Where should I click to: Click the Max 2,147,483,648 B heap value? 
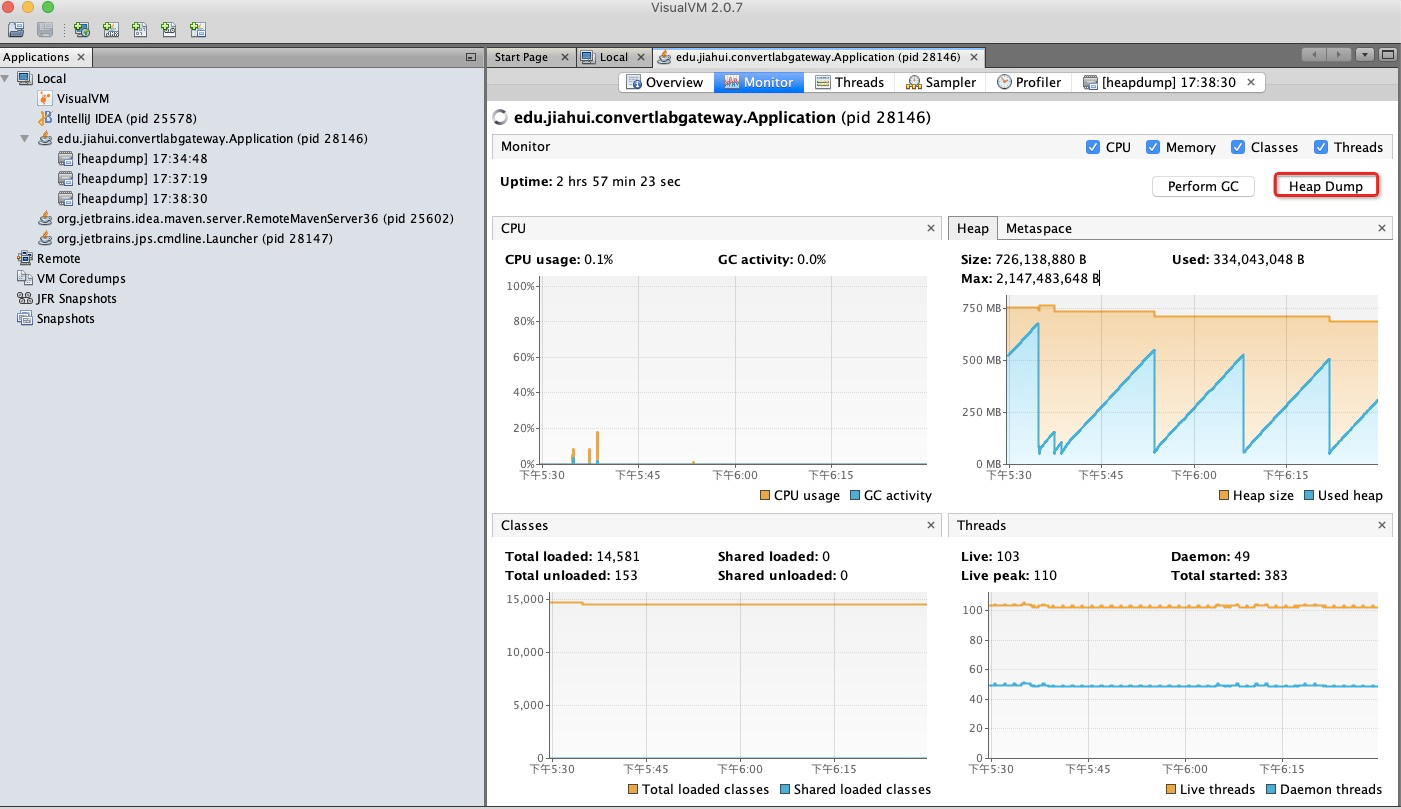pos(1046,278)
